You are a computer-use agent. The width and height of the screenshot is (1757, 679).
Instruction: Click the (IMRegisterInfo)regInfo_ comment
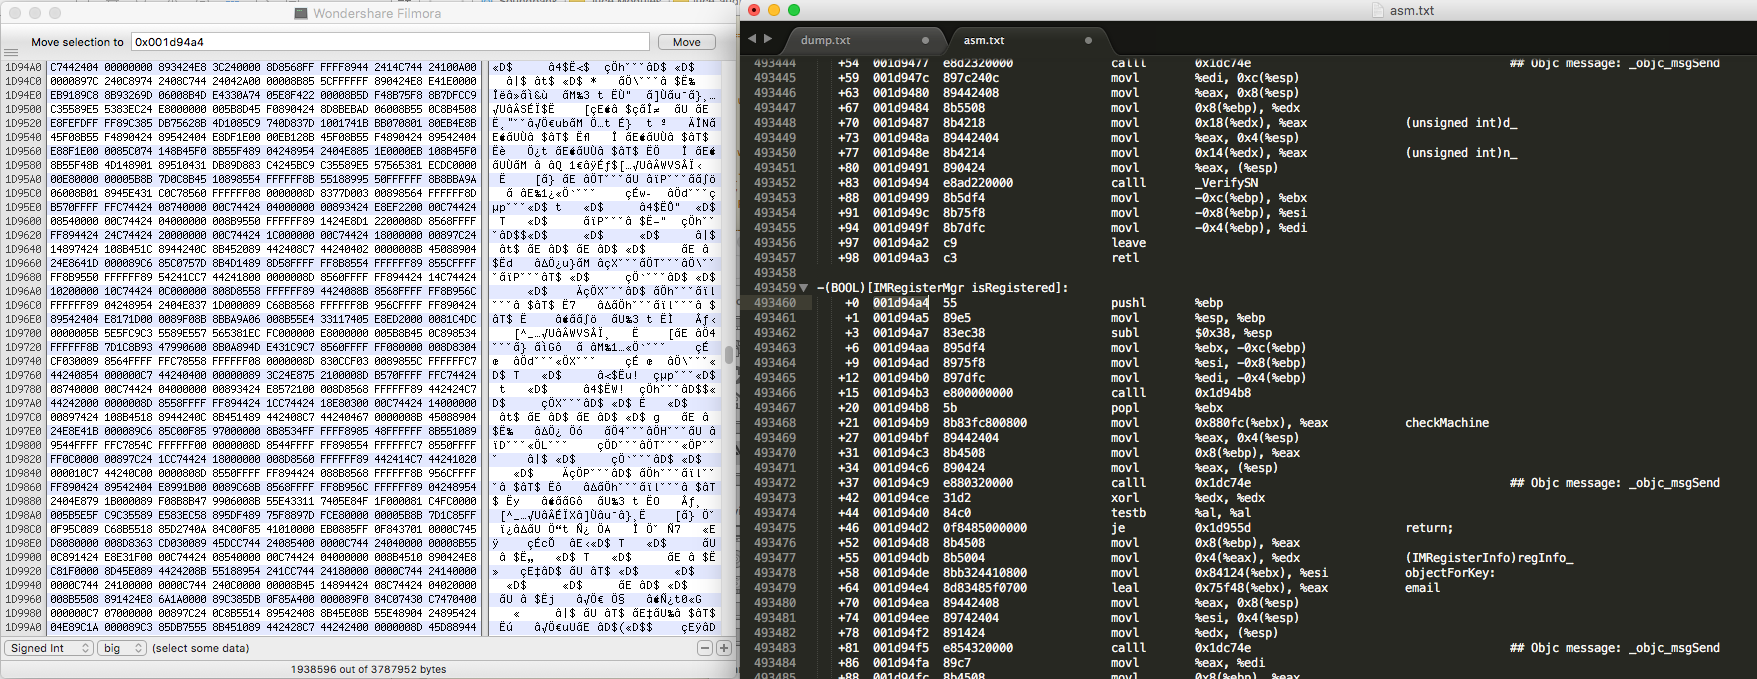pyautogui.click(x=1488, y=558)
